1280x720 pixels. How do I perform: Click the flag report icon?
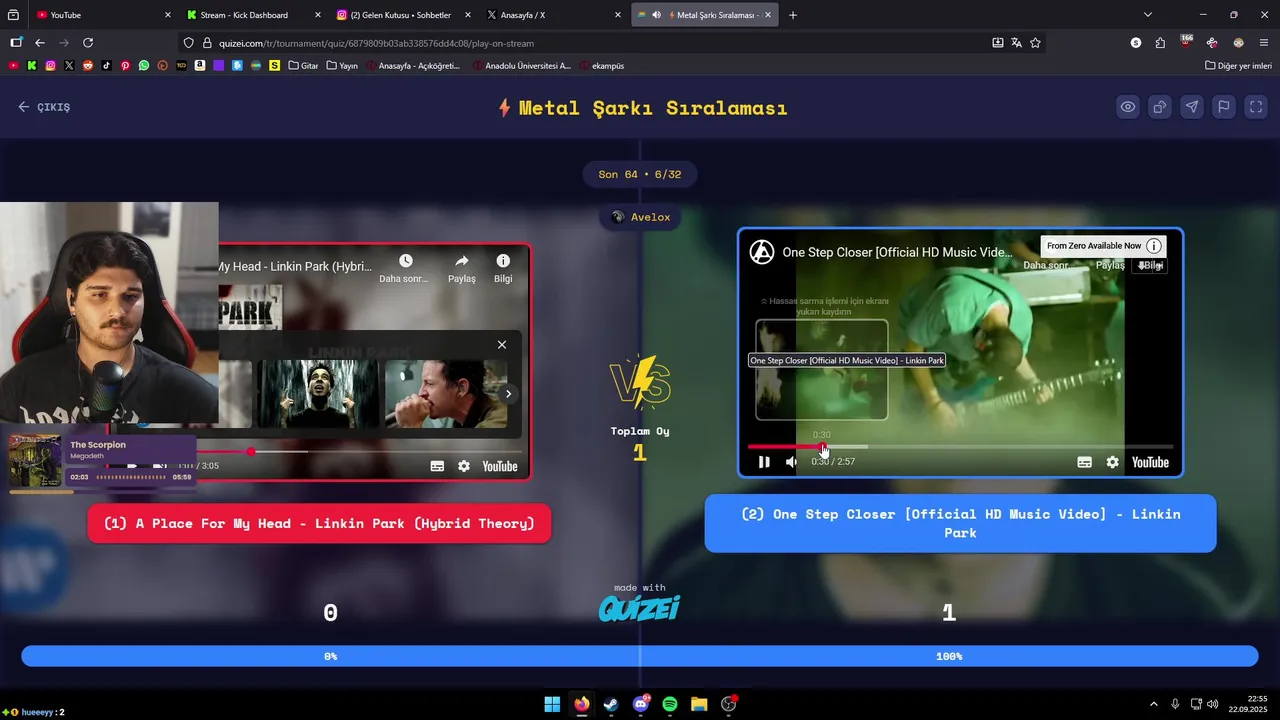coord(1224,107)
